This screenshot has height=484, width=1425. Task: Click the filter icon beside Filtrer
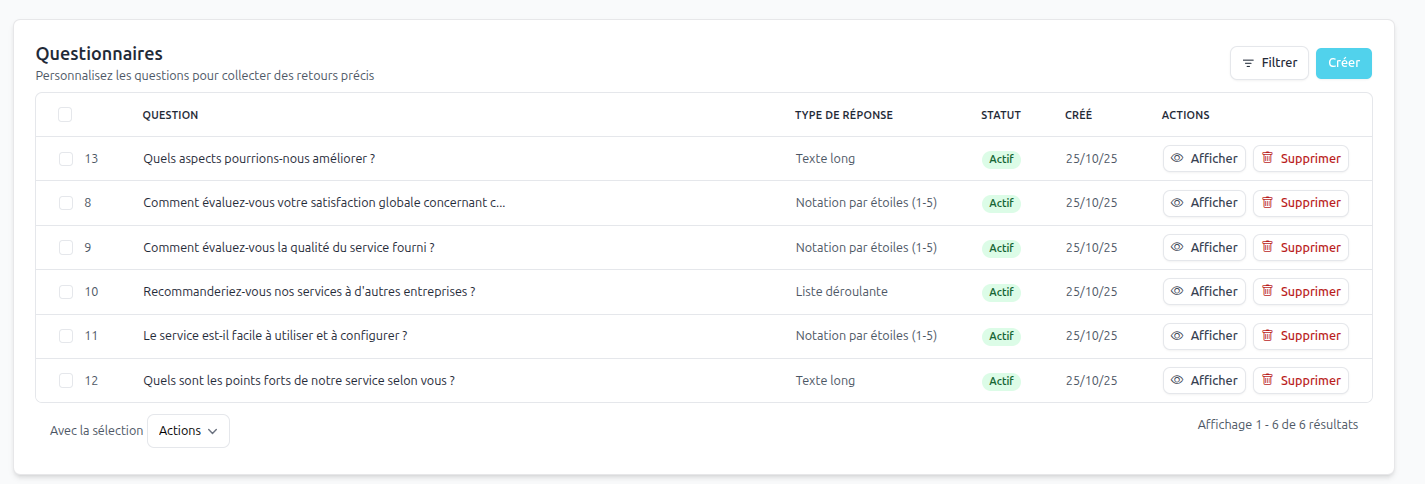pyautogui.click(x=1248, y=63)
